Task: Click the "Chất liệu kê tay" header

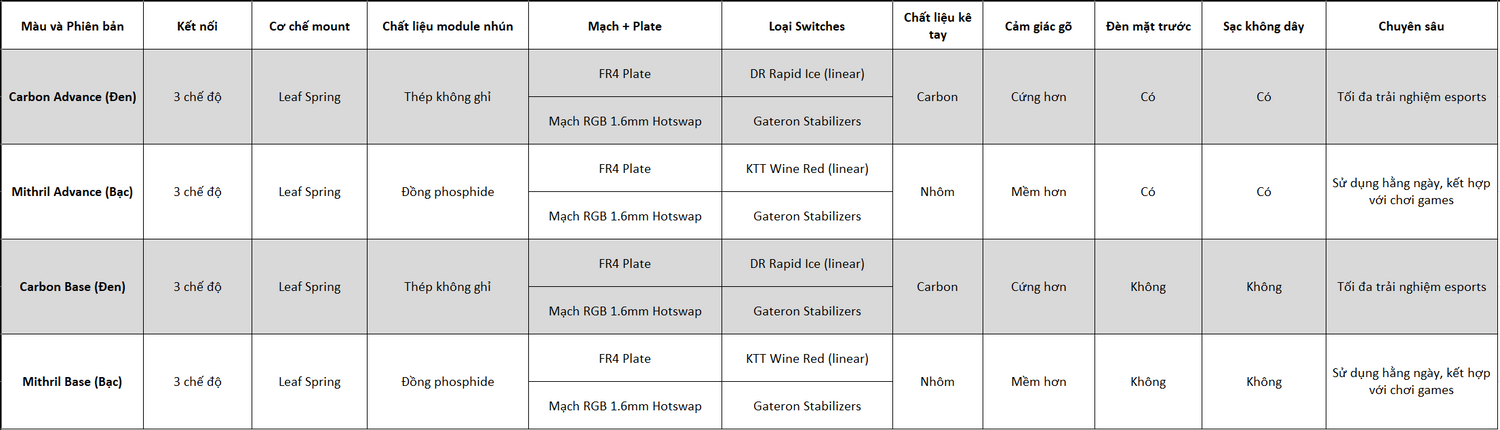Action: 937,26
